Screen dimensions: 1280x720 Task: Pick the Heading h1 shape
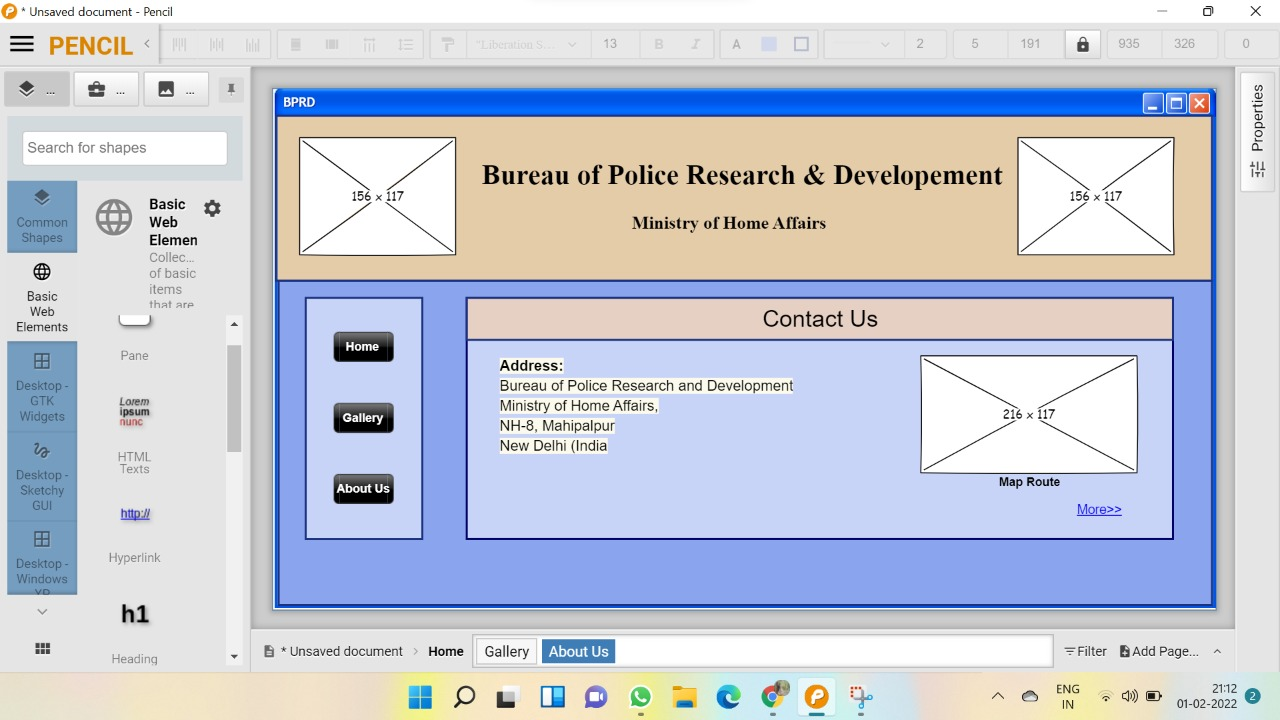pyautogui.click(x=135, y=630)
